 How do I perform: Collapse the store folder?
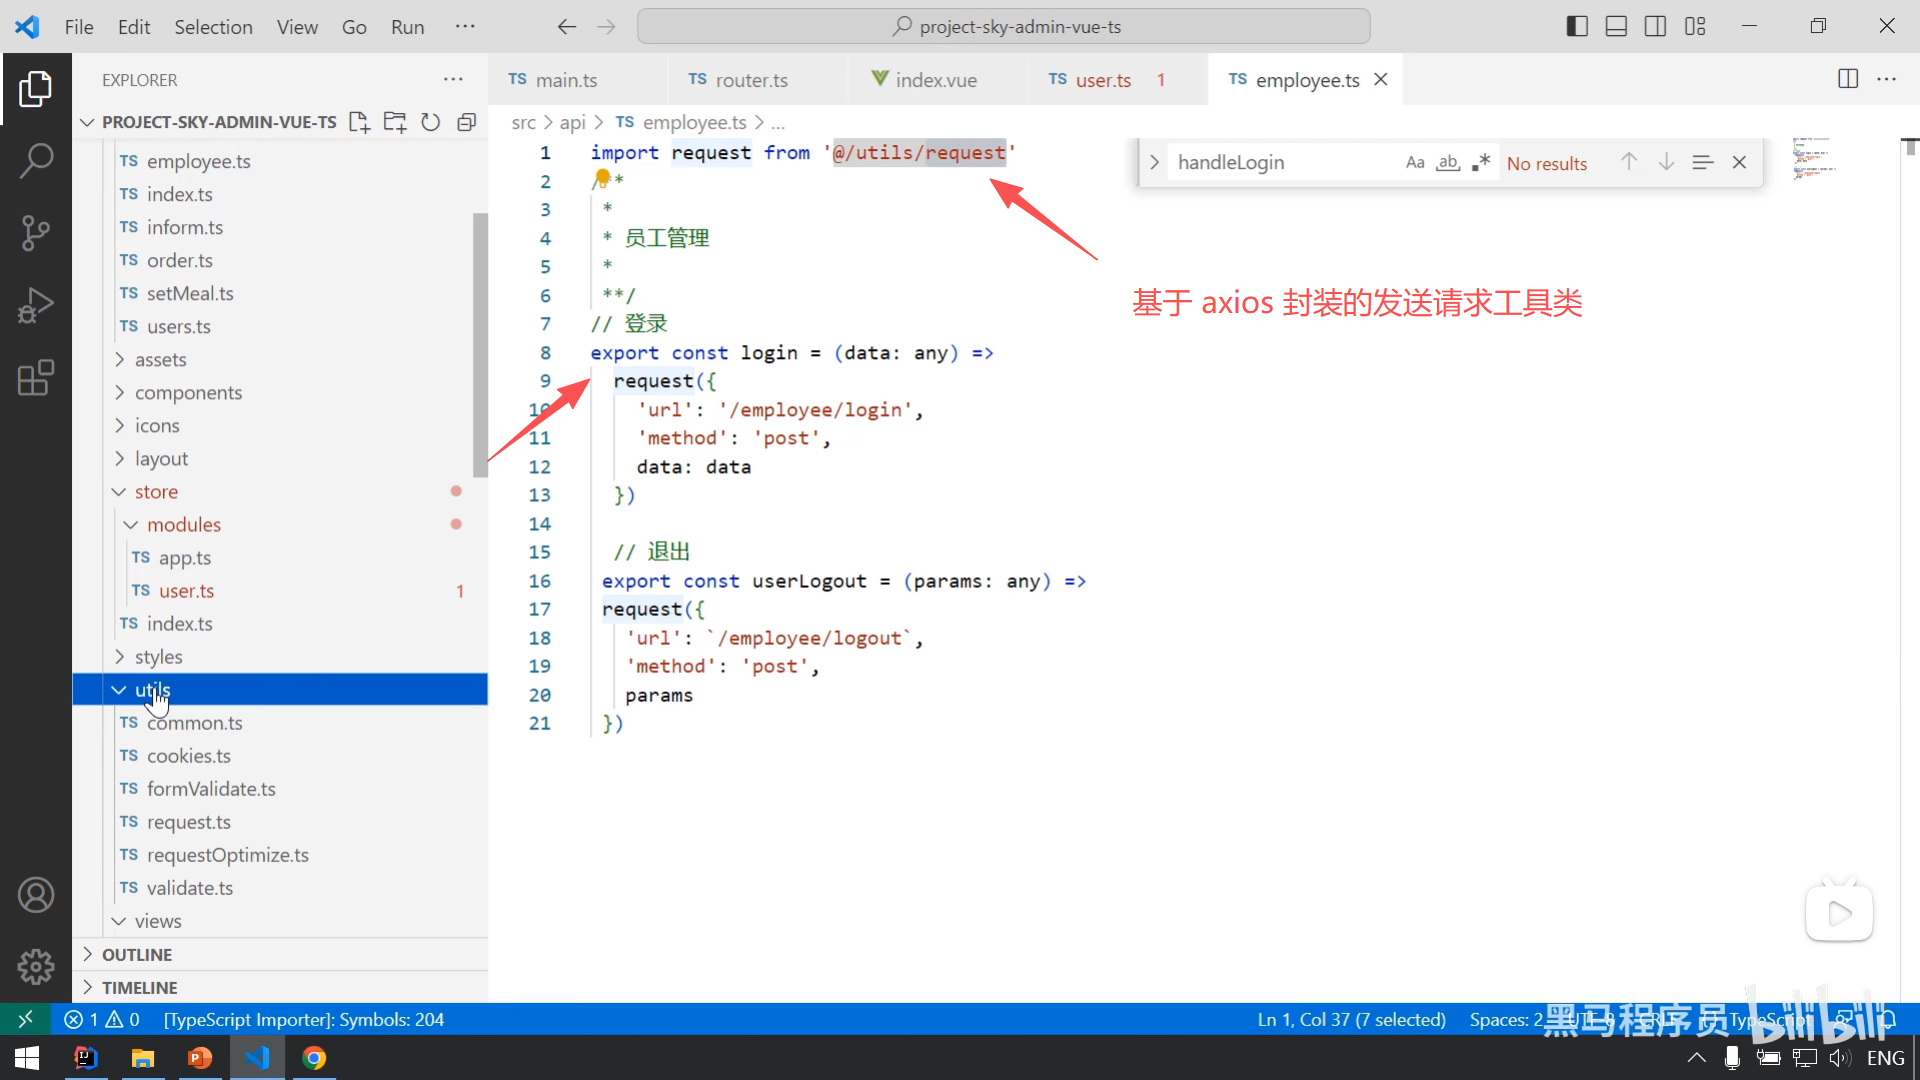point(156,492)
